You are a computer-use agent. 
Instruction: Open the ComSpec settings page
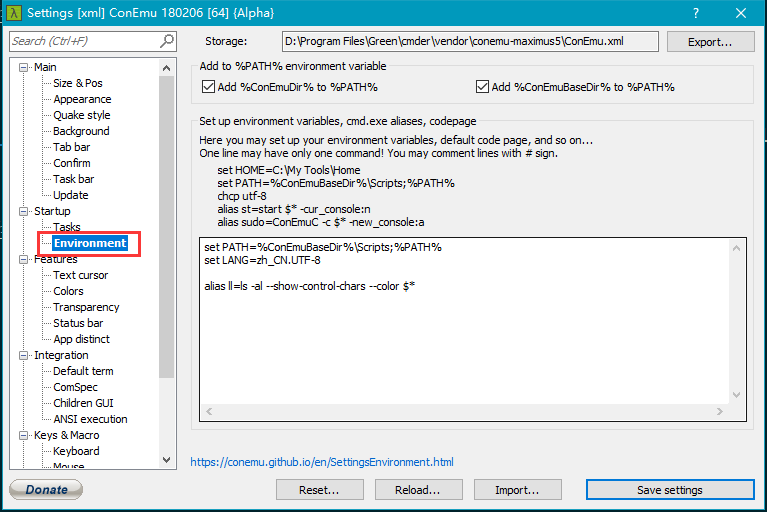pyautogui.click(x=75, y=387)
